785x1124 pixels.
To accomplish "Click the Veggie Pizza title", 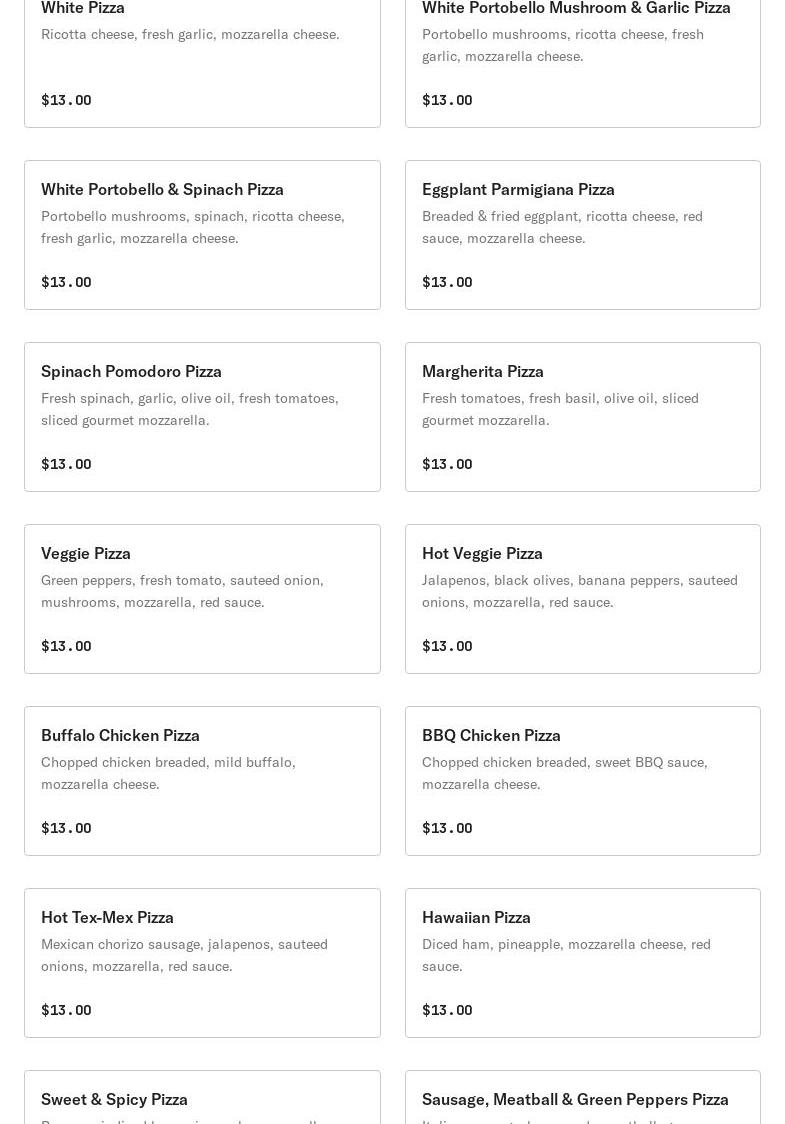I will (x=85, y=553).
